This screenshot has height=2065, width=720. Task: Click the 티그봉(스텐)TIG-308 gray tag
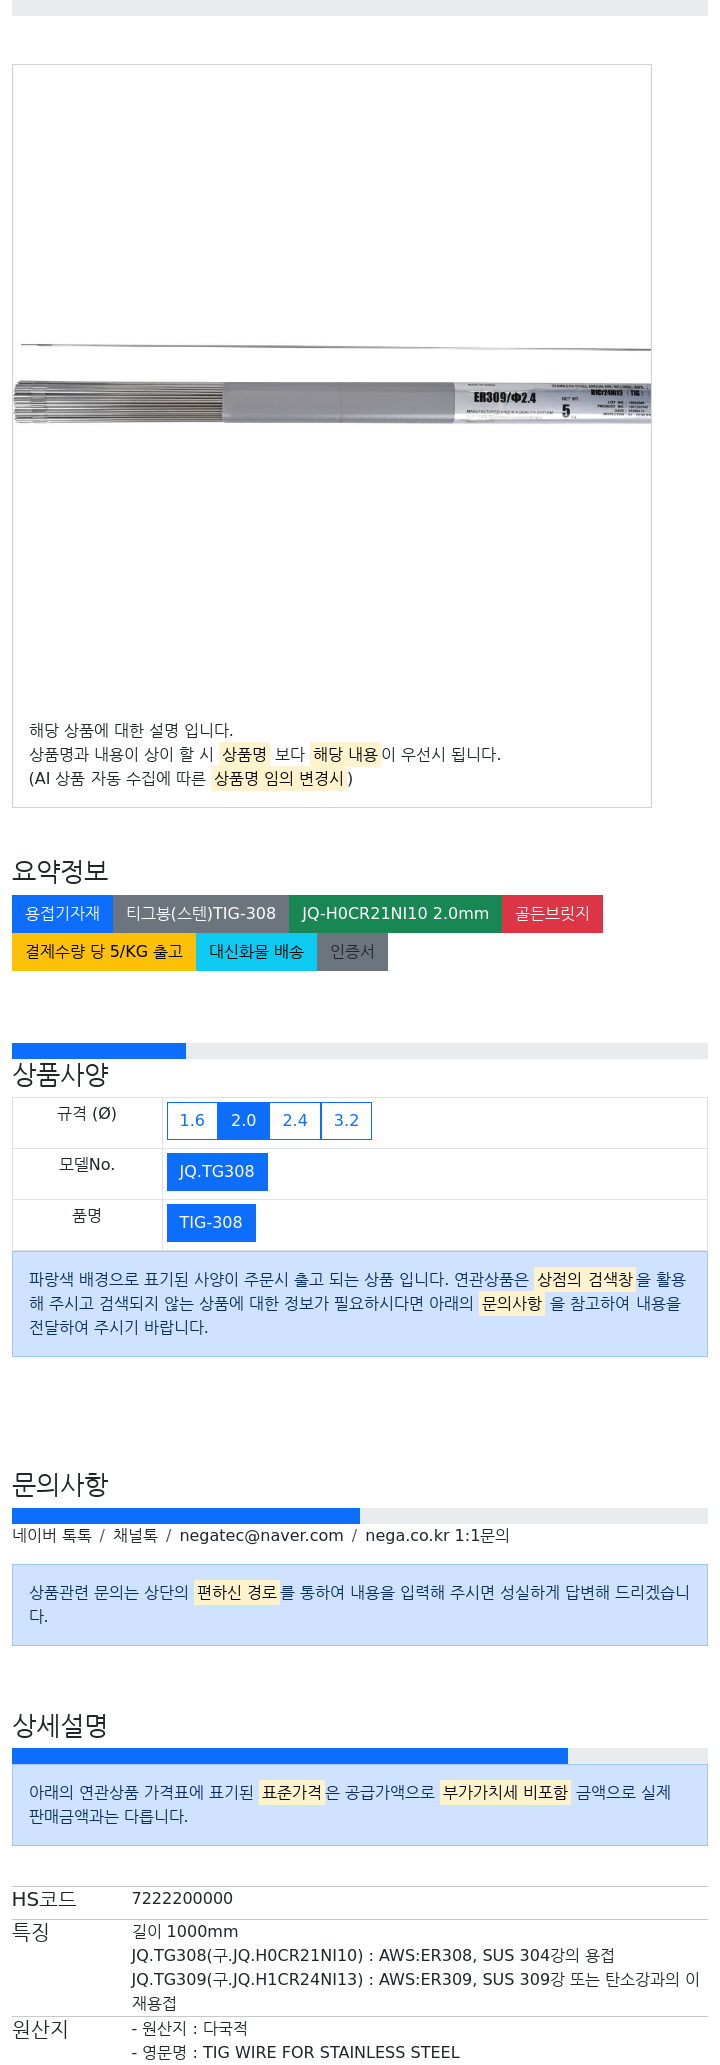coord(201,913)
